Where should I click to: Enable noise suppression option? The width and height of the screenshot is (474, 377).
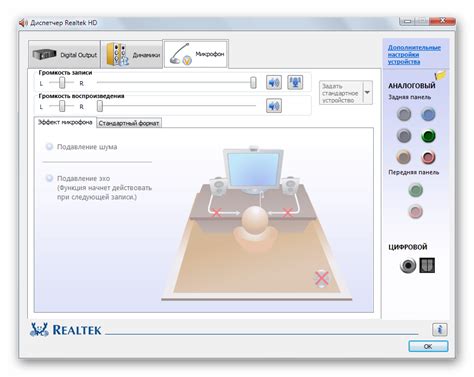point(49,147)
